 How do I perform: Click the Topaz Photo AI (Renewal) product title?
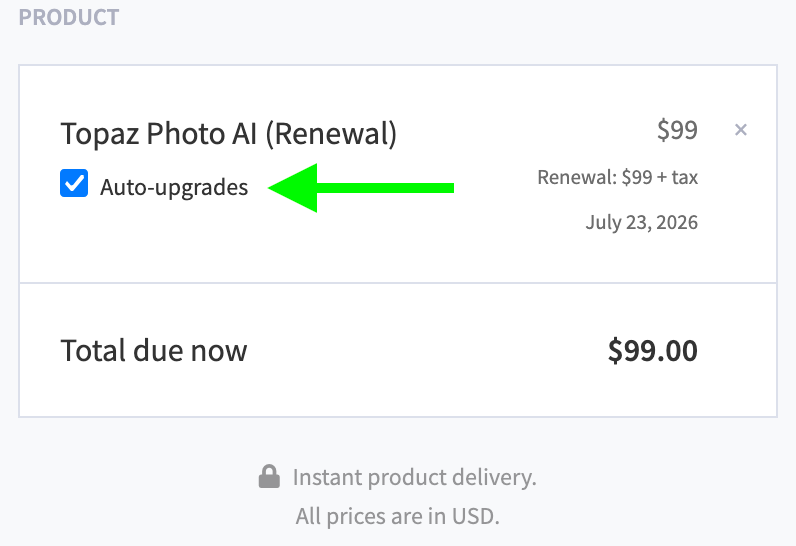(x=228, y=134)
